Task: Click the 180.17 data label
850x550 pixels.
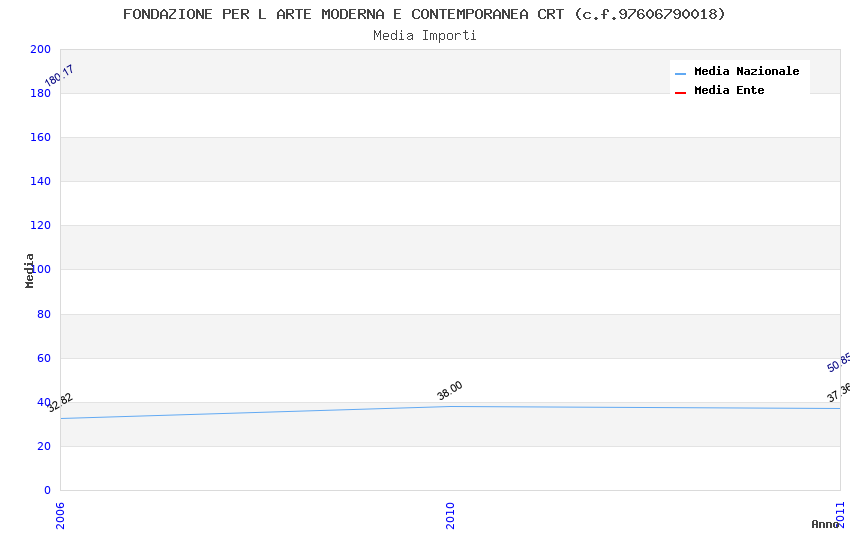Action: click(x=59, y=76)
